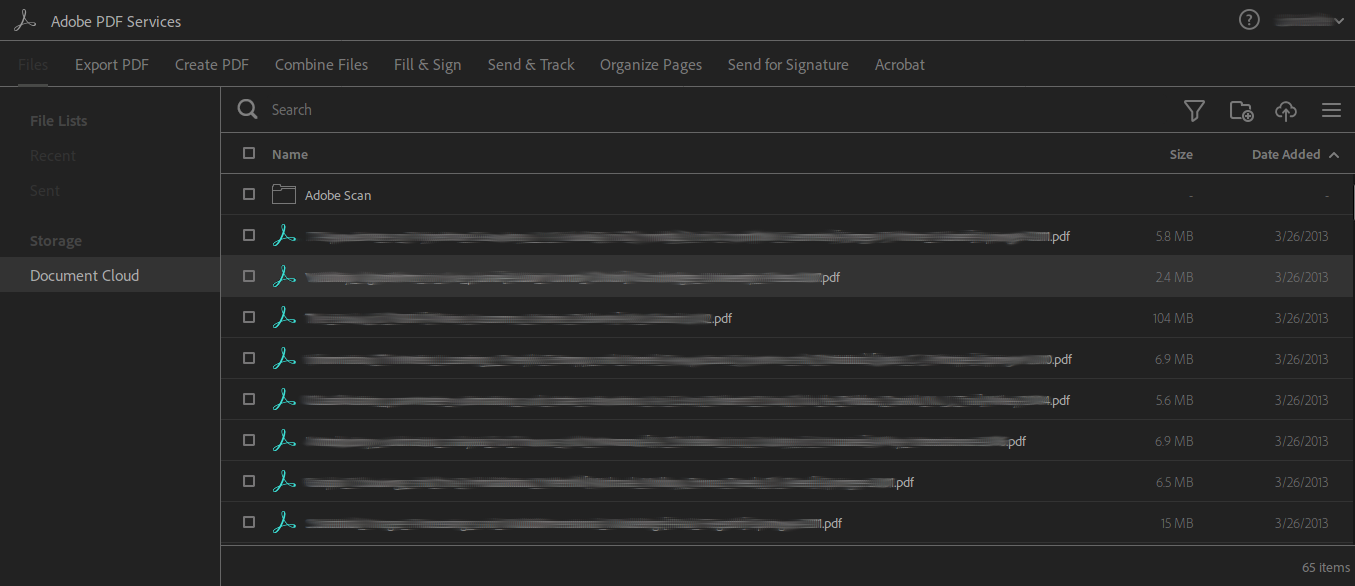Toggle Date Added sort order chevron
The image size is (1355, 586).
click(1333, 154)
